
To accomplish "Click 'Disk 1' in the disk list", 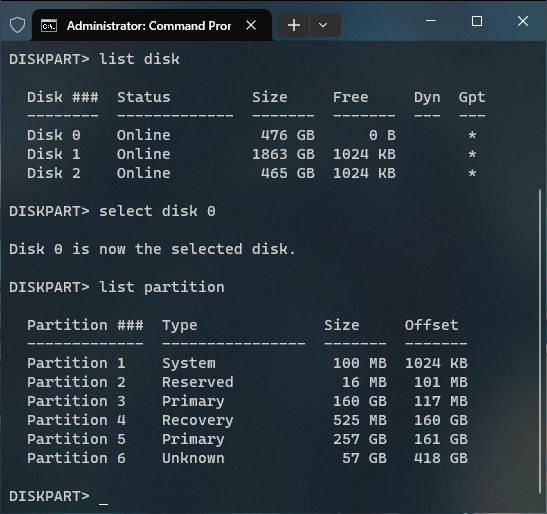I will (x=54, y=154).
